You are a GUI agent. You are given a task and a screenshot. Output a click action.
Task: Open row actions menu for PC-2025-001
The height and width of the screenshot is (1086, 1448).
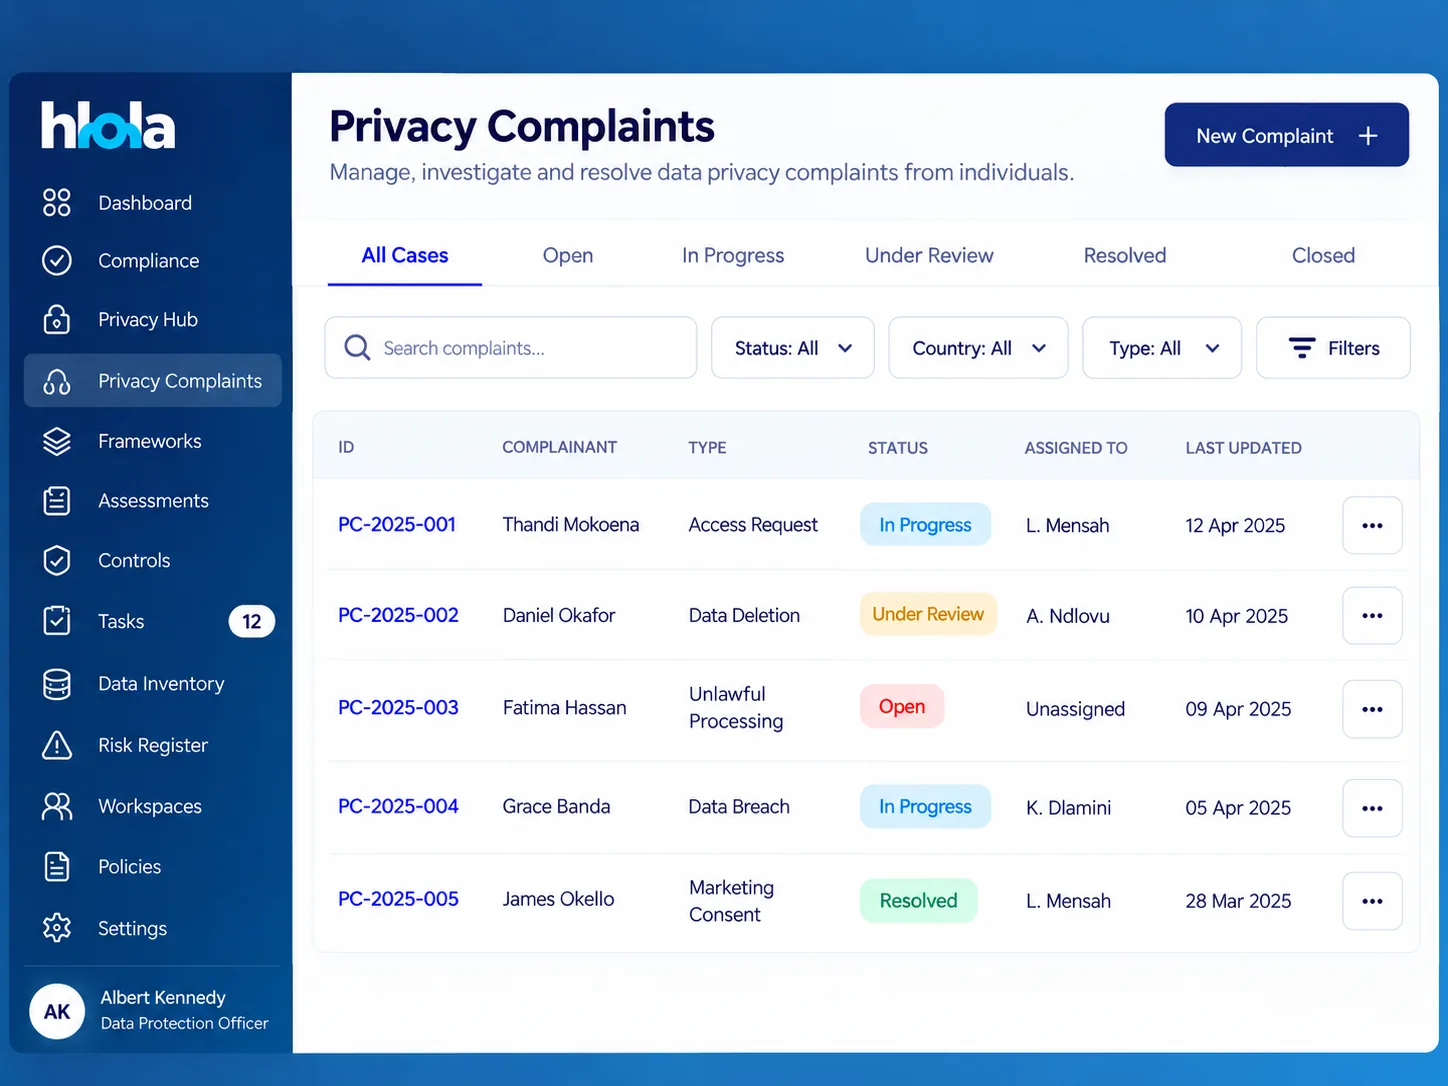point(1372,525)
